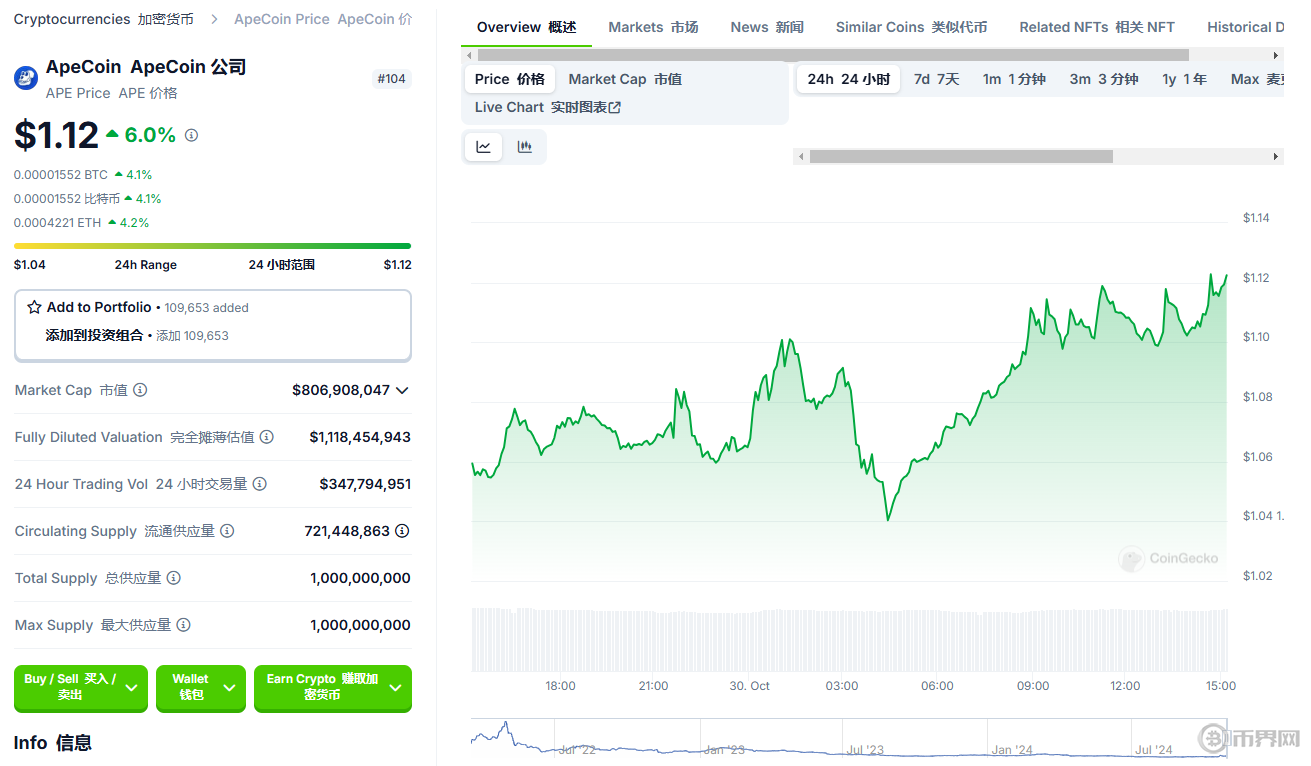Click the 24h range progress bar
This screenshot has height=766, width=1311.
click(x=212, y=245)
